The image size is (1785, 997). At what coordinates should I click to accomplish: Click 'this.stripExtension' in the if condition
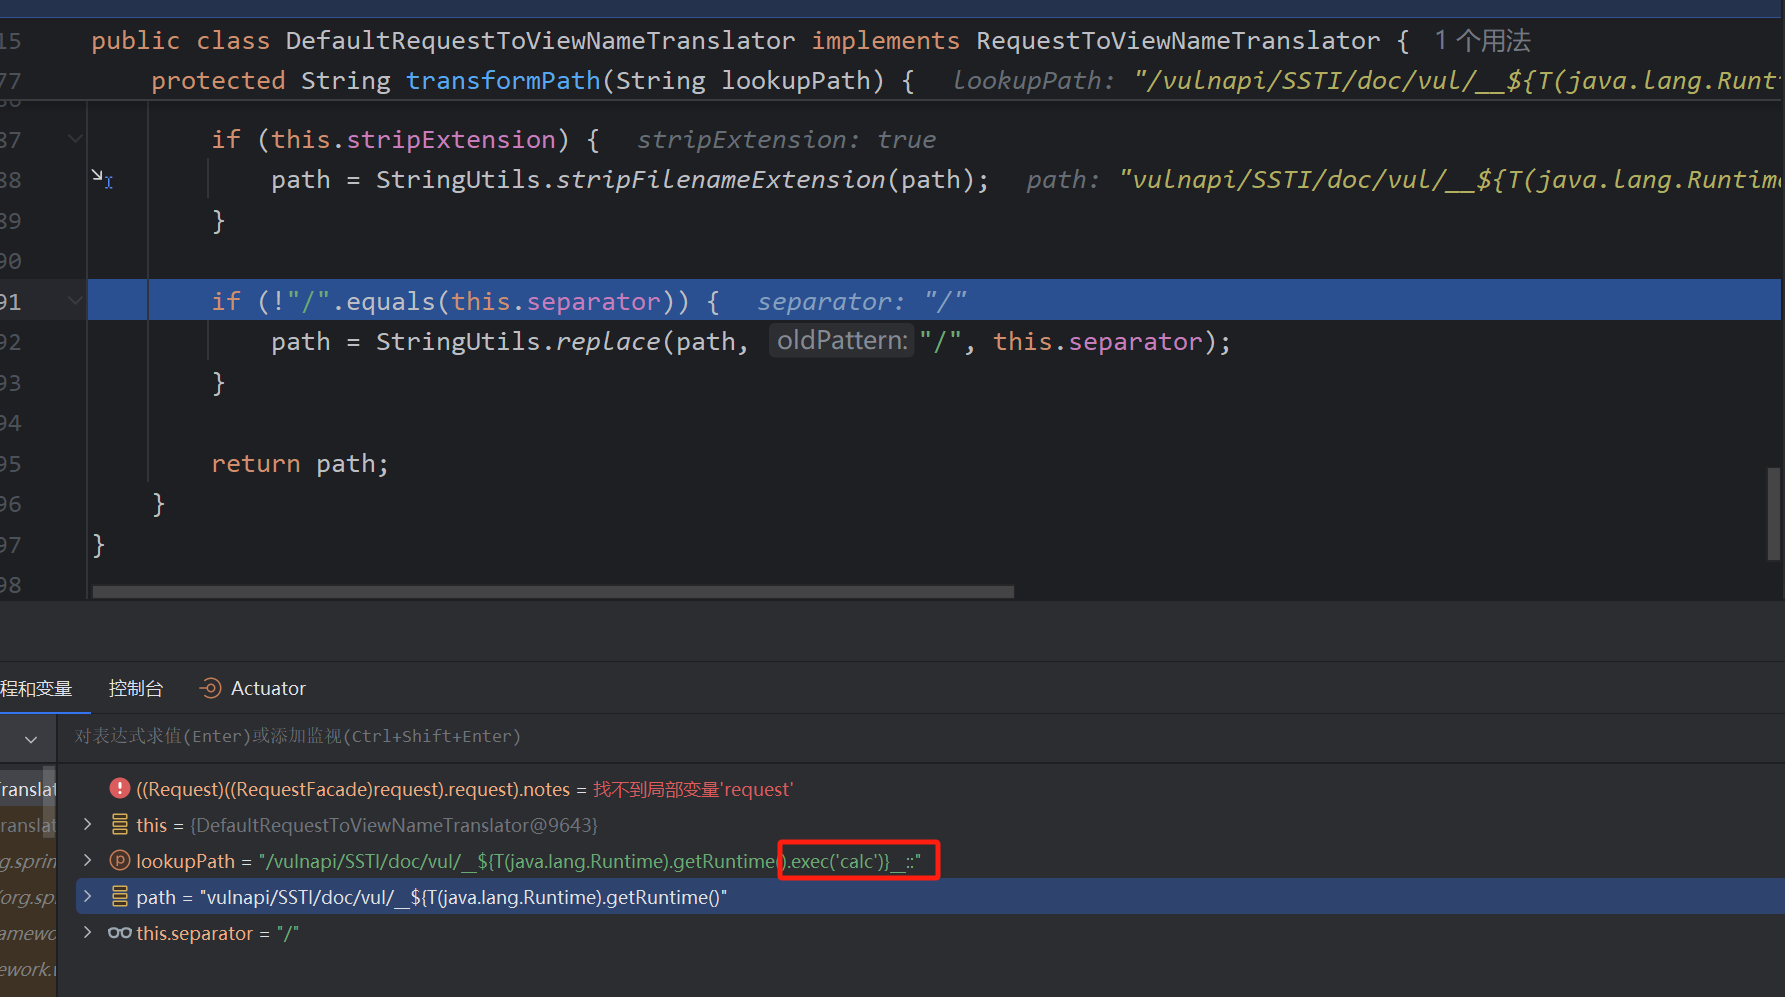click(x=413, y=140)
